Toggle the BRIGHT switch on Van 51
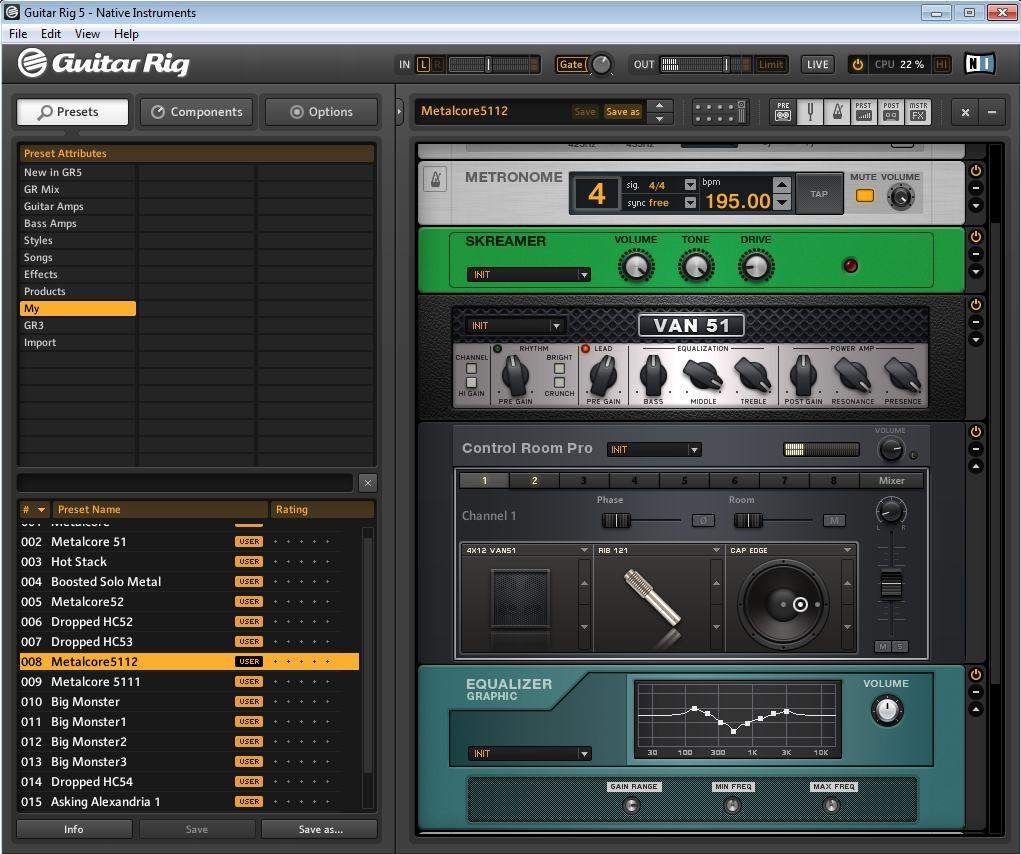 coord(559,369)
